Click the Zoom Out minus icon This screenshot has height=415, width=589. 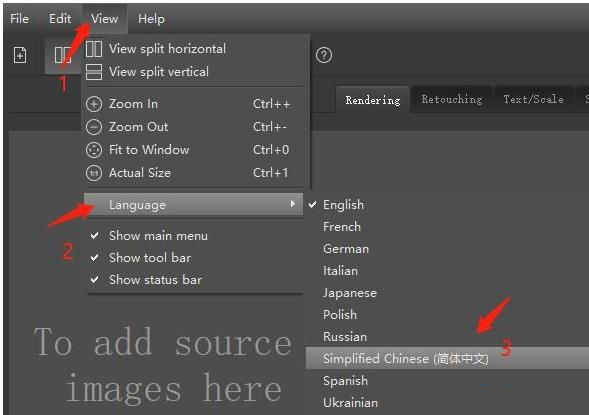tap(94, 127)
